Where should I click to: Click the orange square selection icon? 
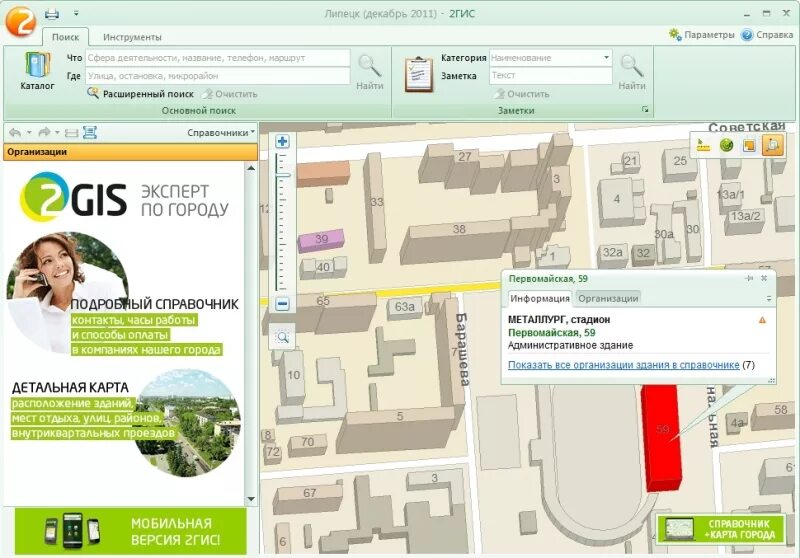coord(749,145)
